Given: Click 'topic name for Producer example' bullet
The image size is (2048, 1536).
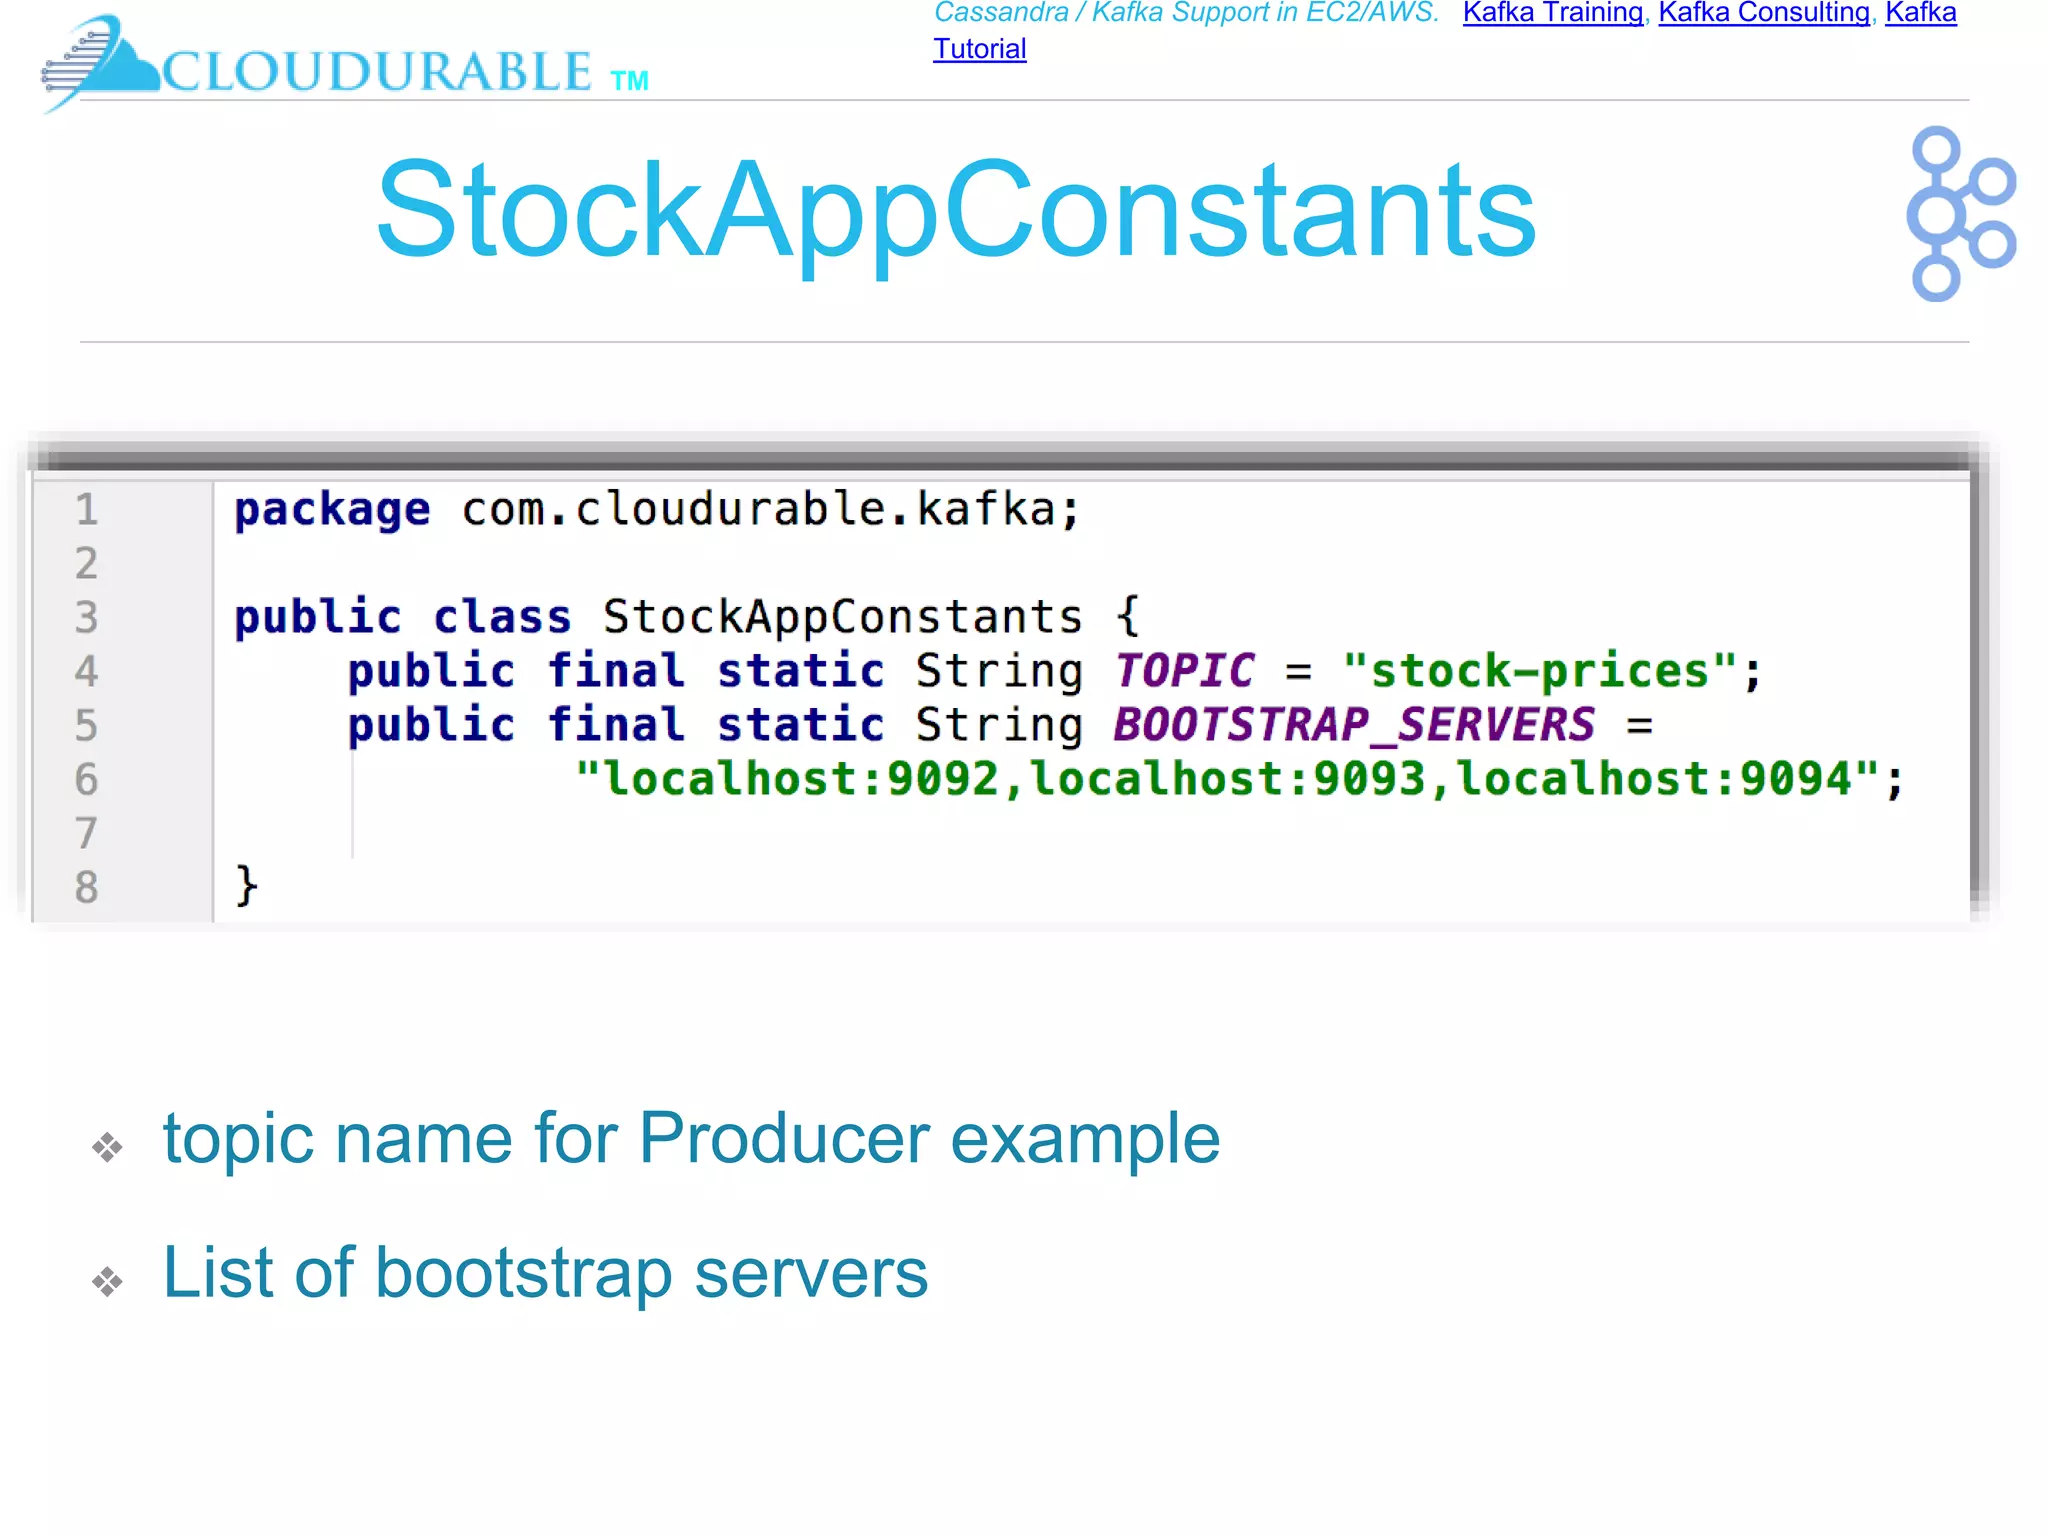Looking at the screenshot, I should (x=692, y=1139).
